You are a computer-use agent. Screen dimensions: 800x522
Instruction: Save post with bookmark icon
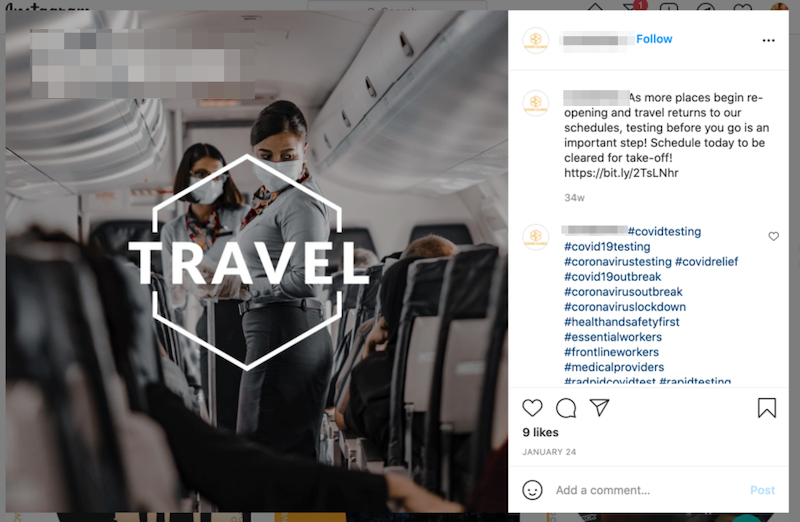(766, 408)
